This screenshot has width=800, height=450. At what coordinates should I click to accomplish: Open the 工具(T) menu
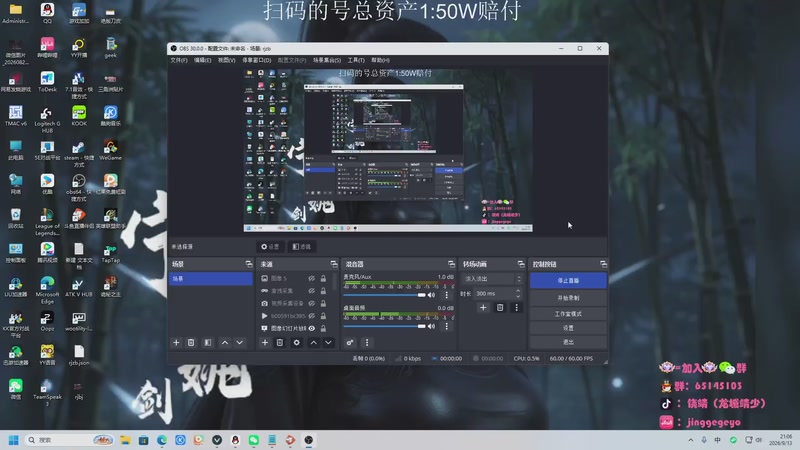coord(356,60)
